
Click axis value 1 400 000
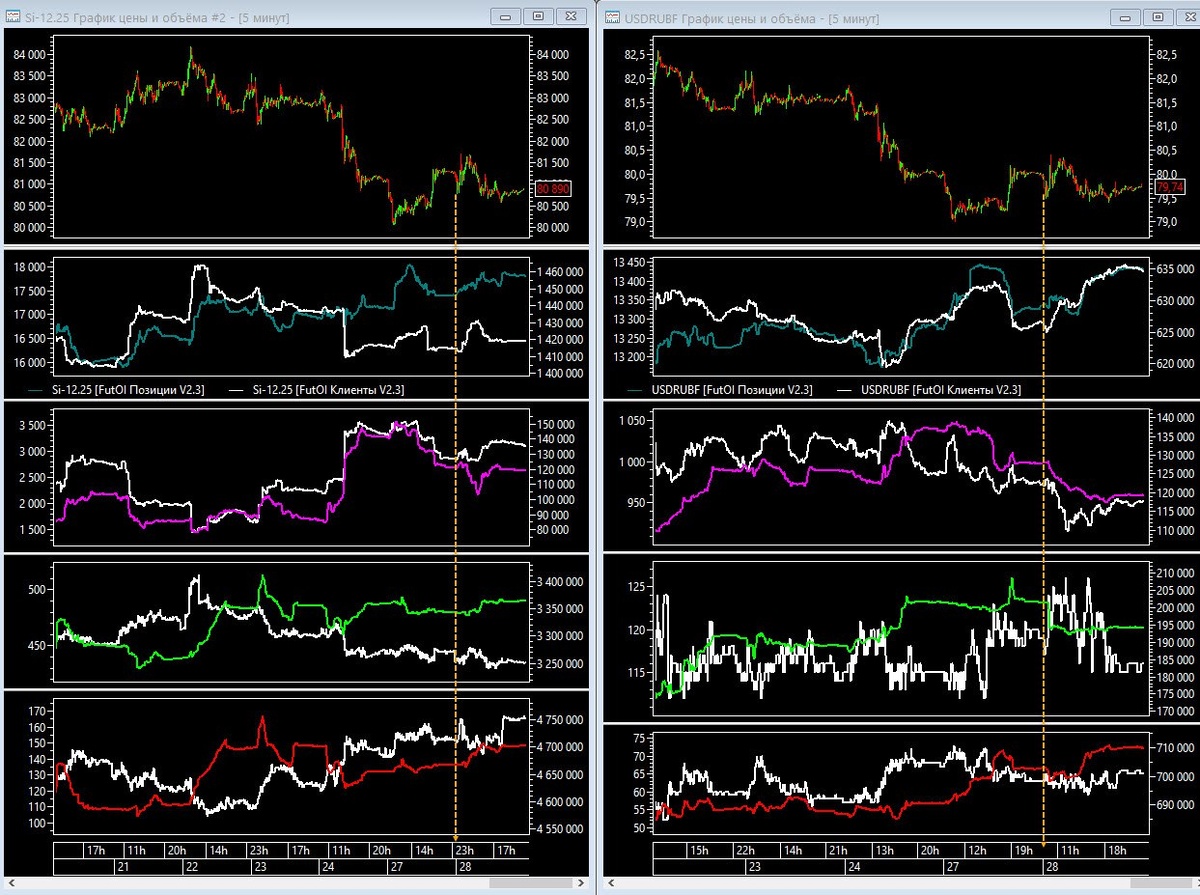pyautogui.click(x=560, y=374)
